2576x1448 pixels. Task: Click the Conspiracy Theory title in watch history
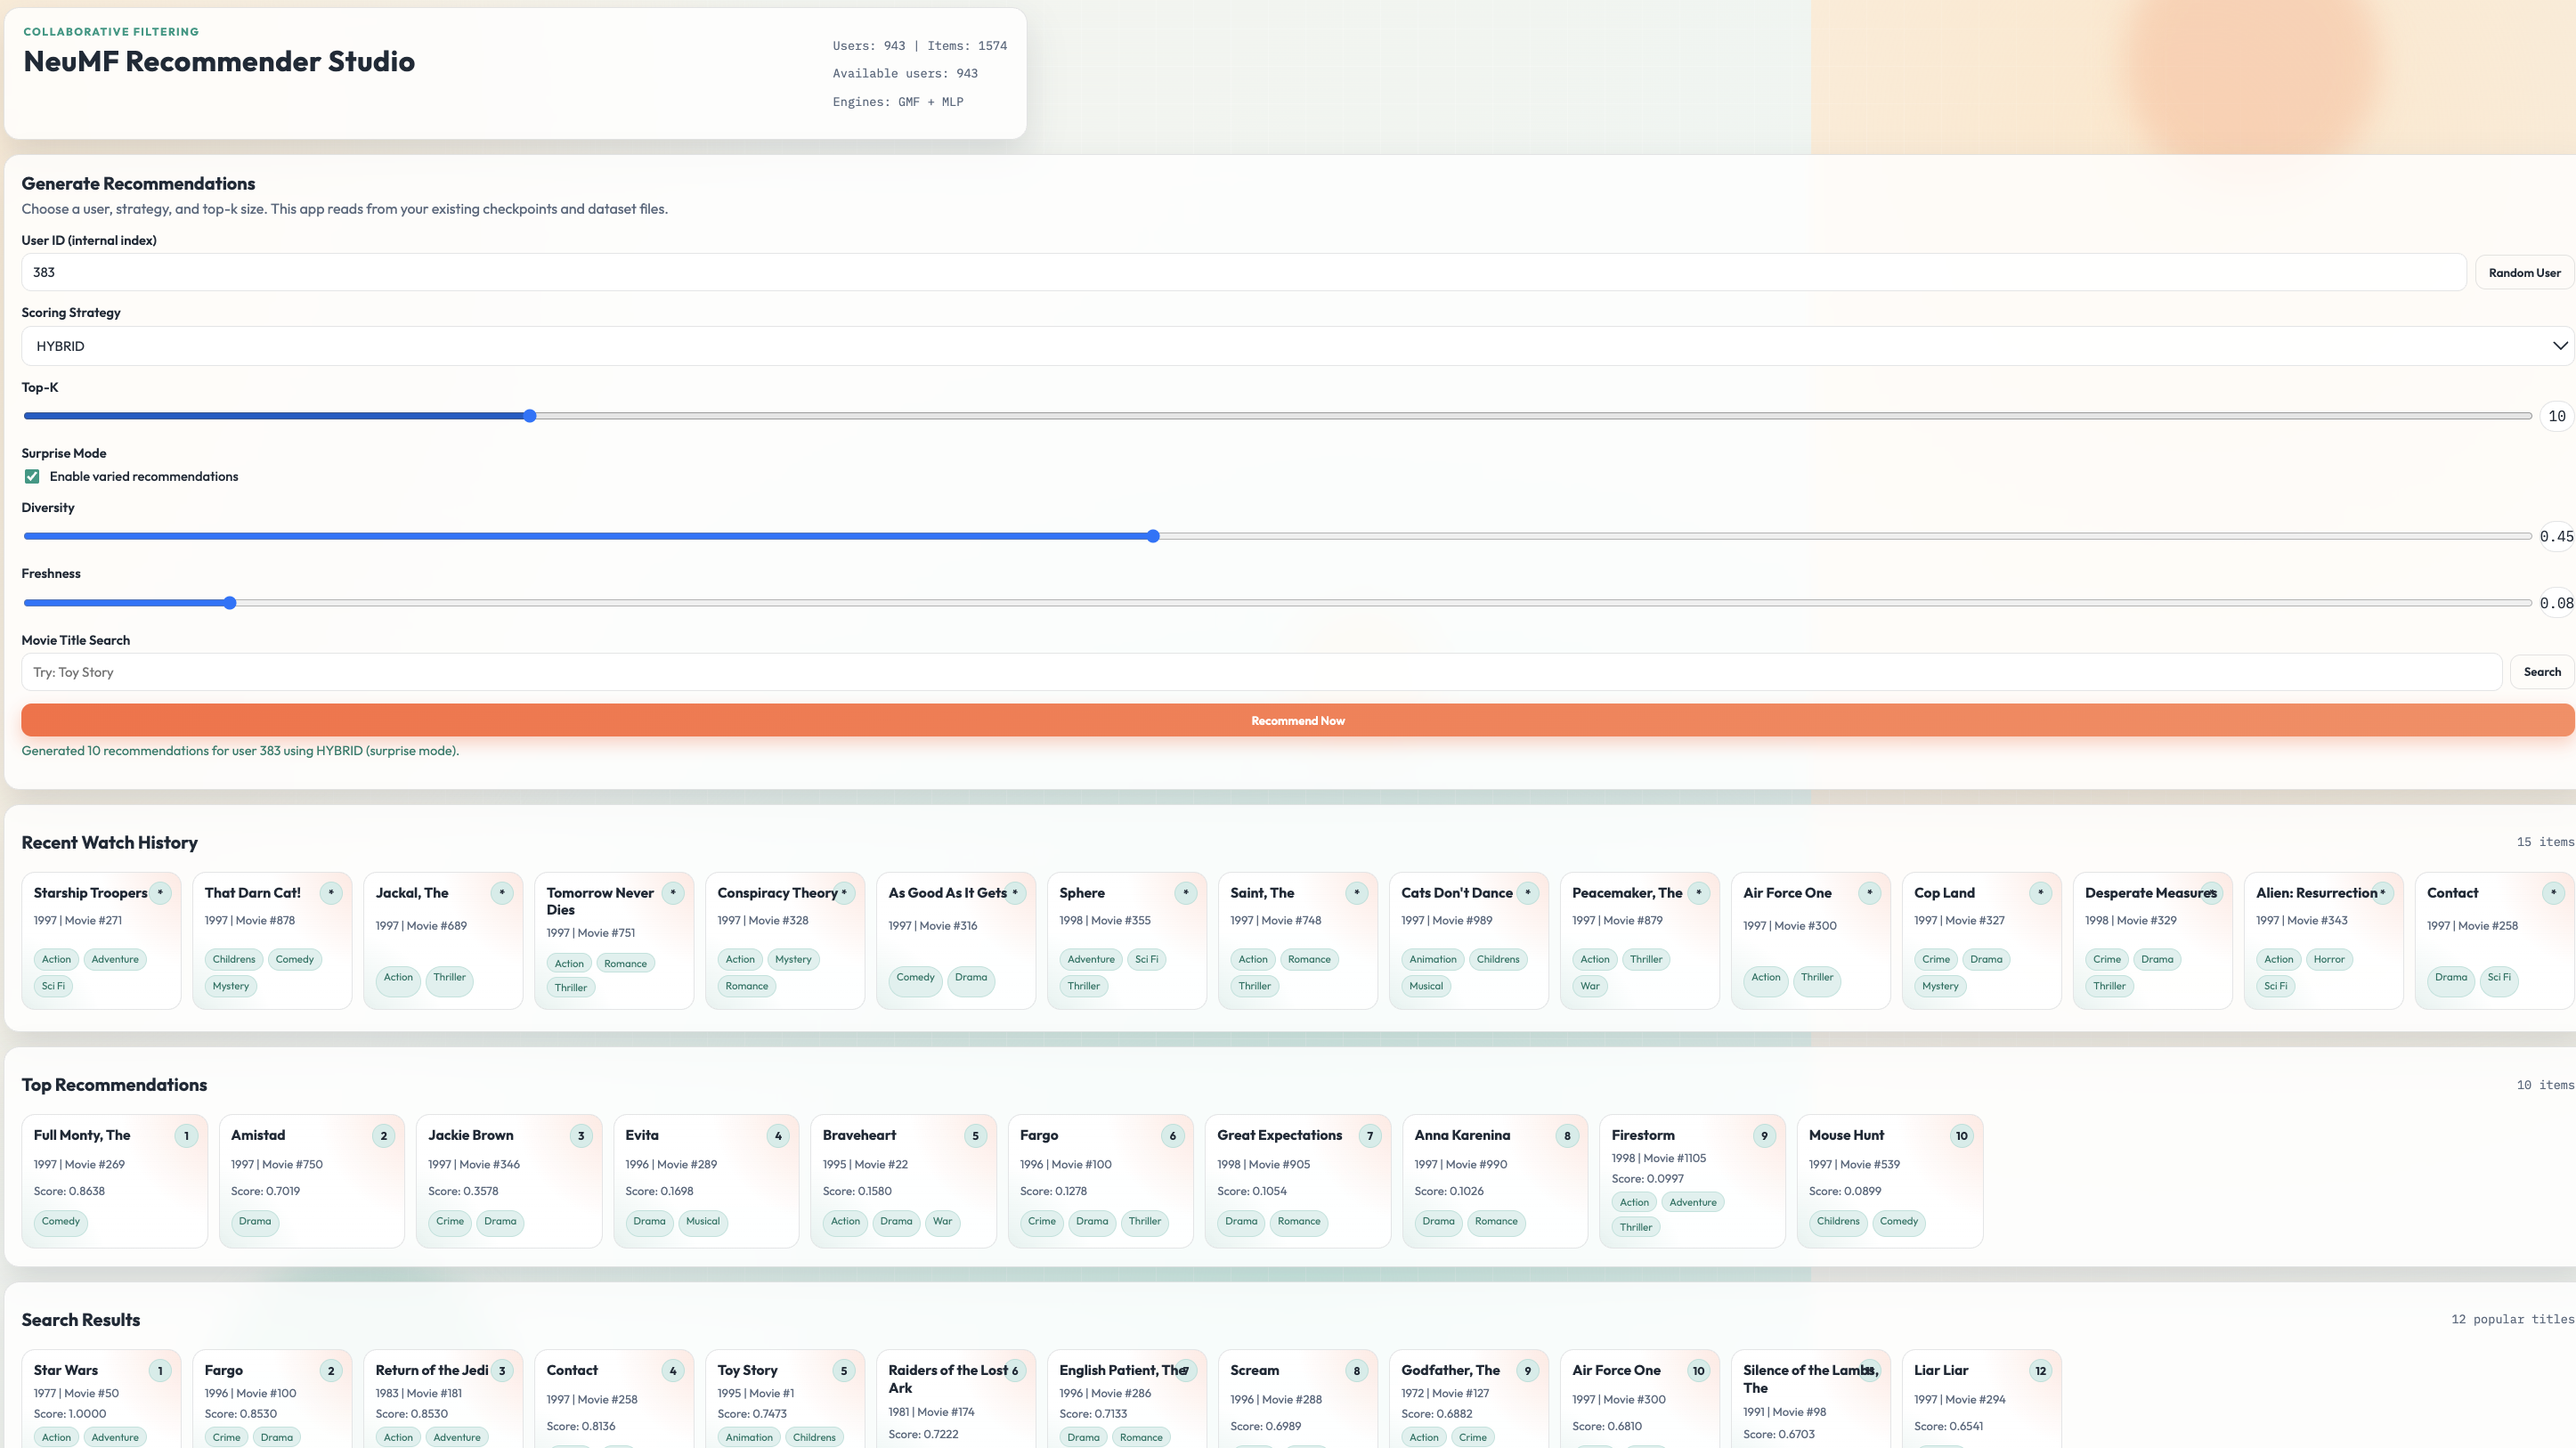click(x=777, y=893)
